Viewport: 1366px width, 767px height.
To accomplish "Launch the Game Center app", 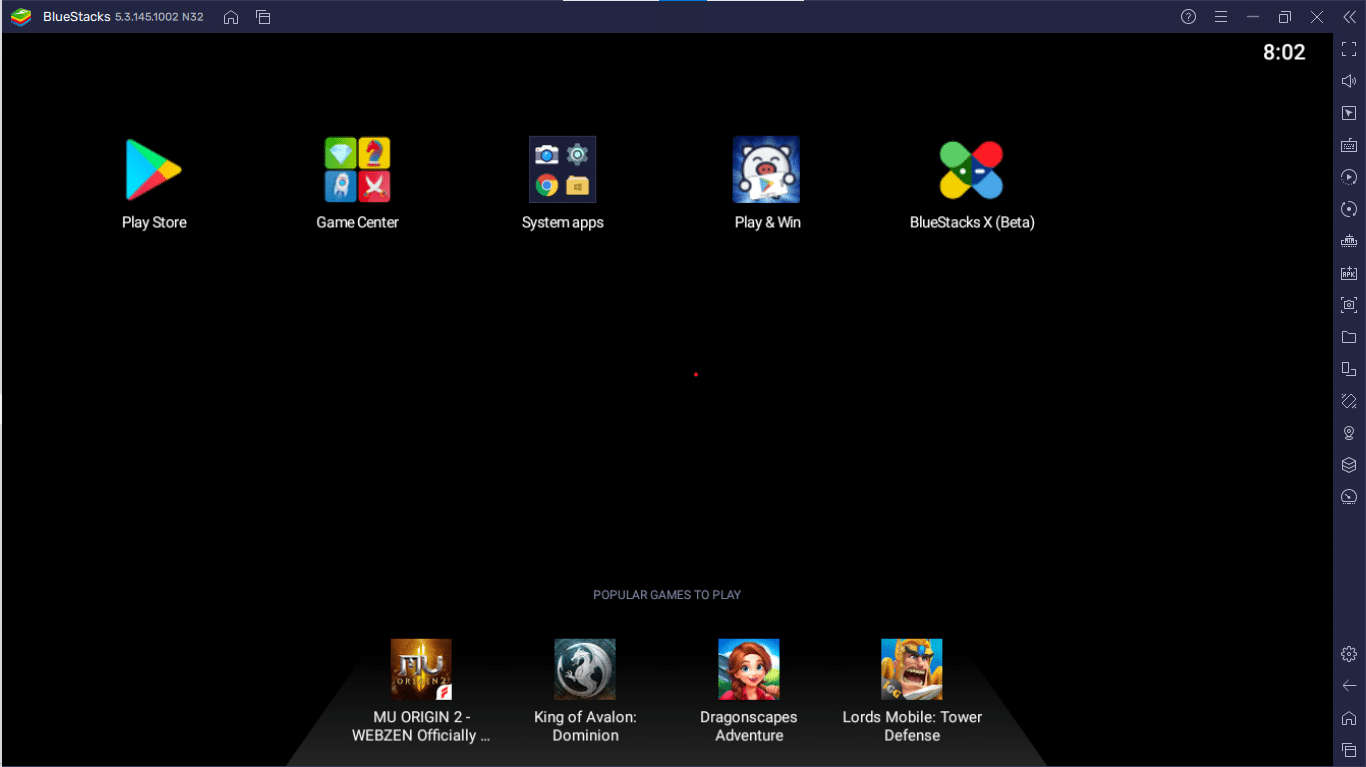I will [x=357, y=170].
